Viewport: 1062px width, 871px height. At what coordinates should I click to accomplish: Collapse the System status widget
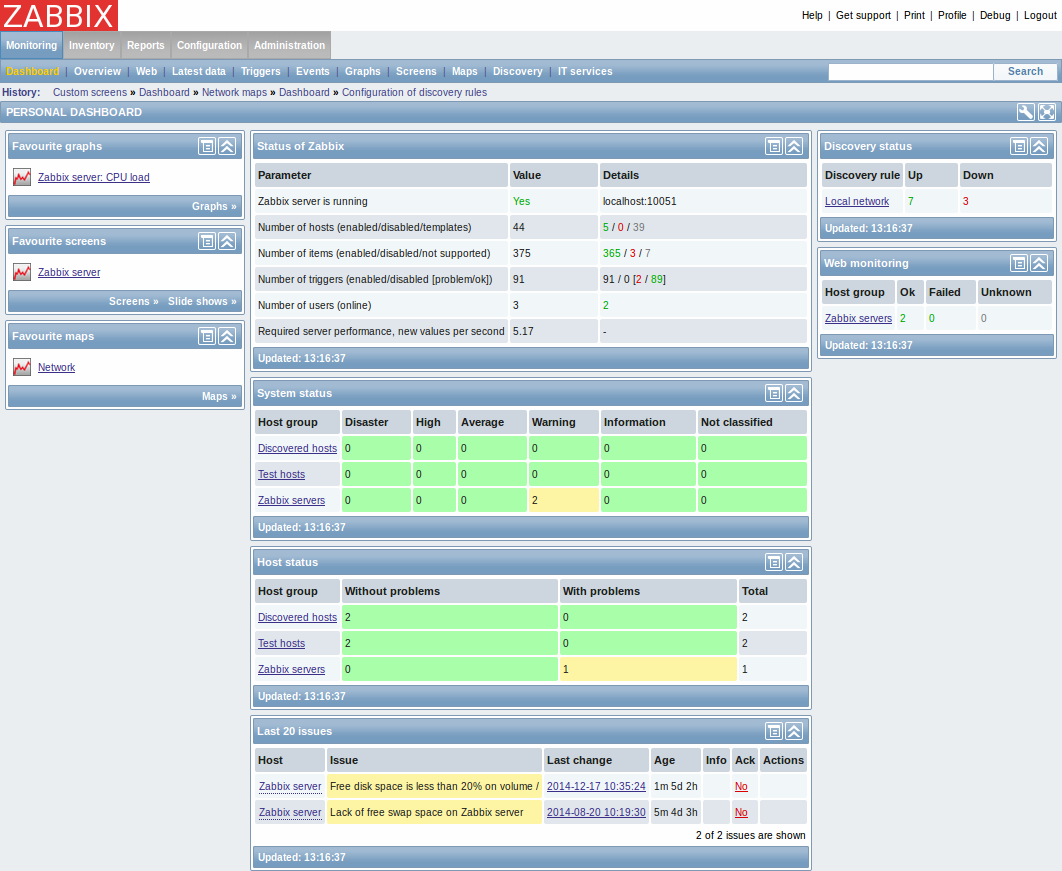pyautogui.click(x=794, y=393)
